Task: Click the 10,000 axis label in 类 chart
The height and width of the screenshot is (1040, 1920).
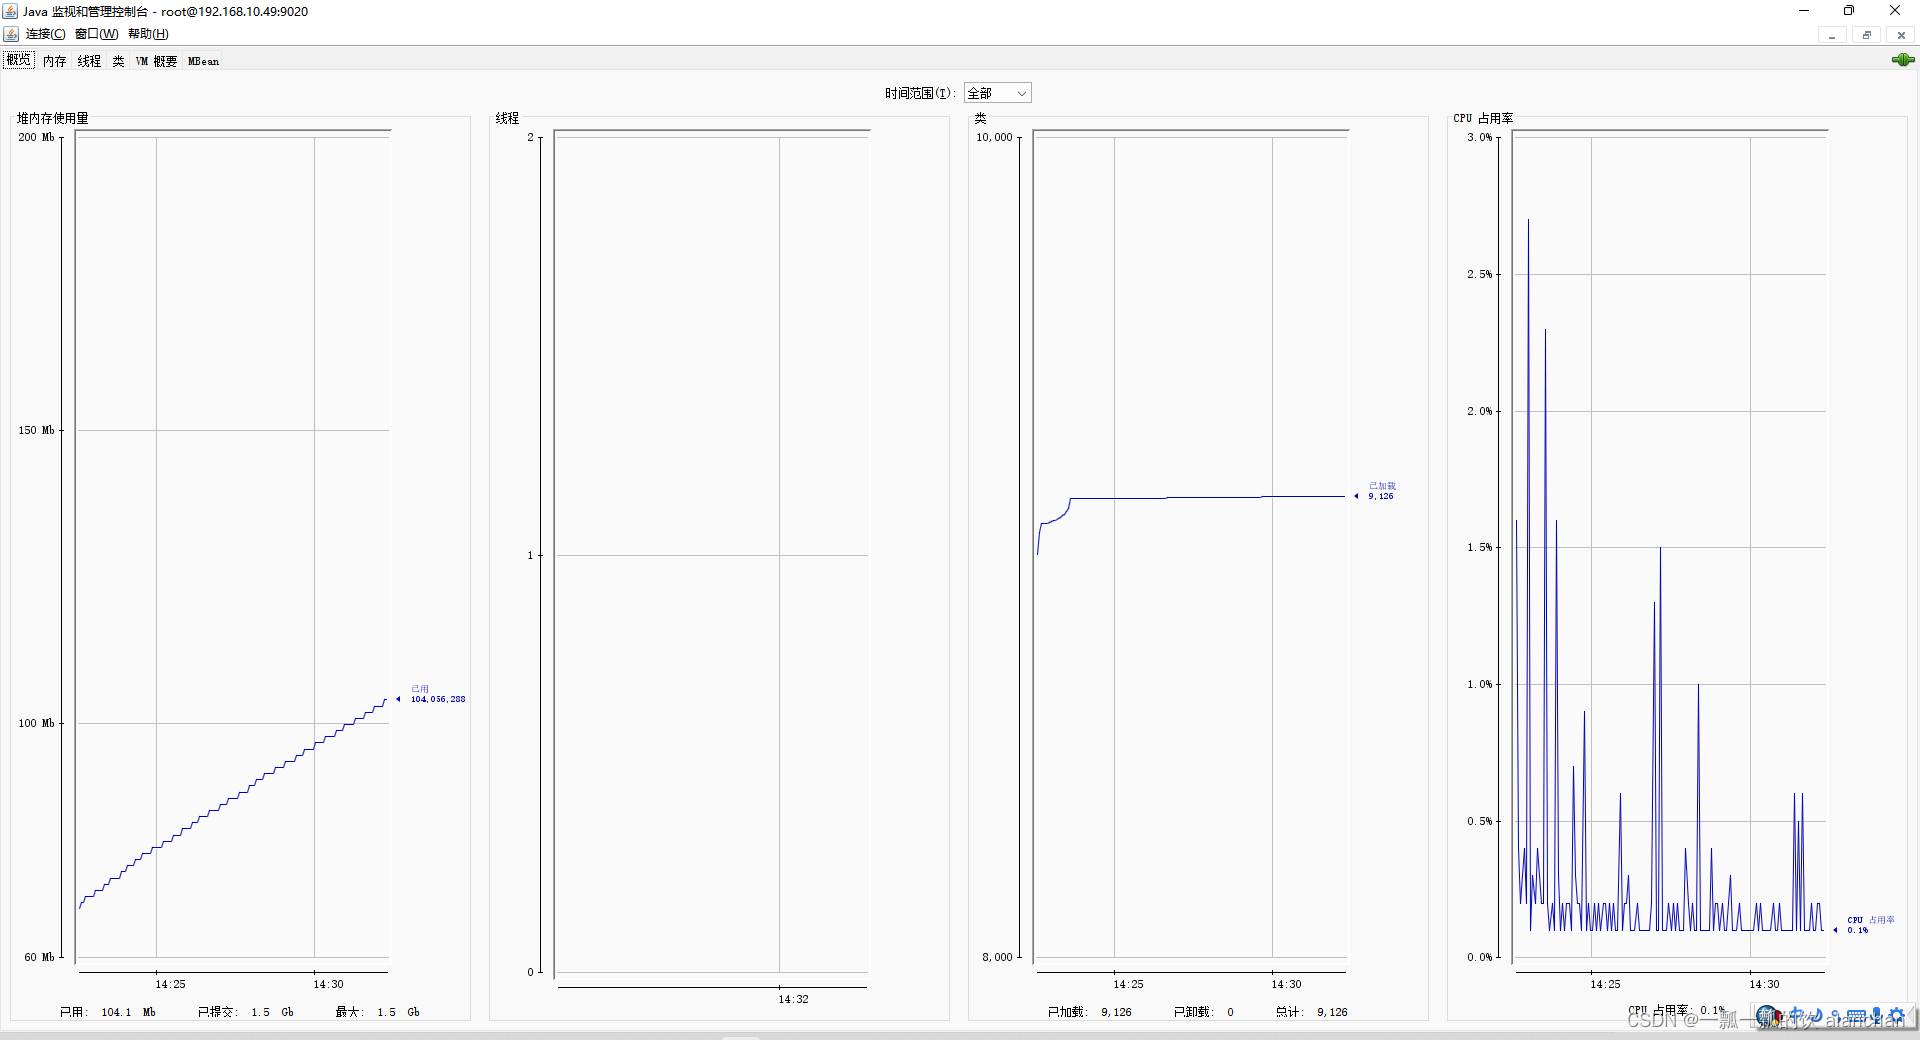Action: coord(994,137)
